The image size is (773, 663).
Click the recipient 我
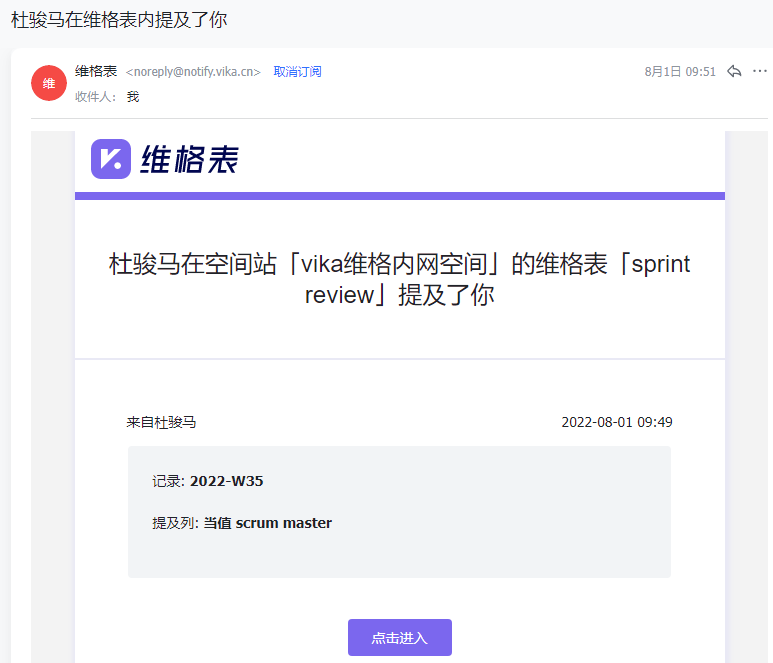coord(133,97)
